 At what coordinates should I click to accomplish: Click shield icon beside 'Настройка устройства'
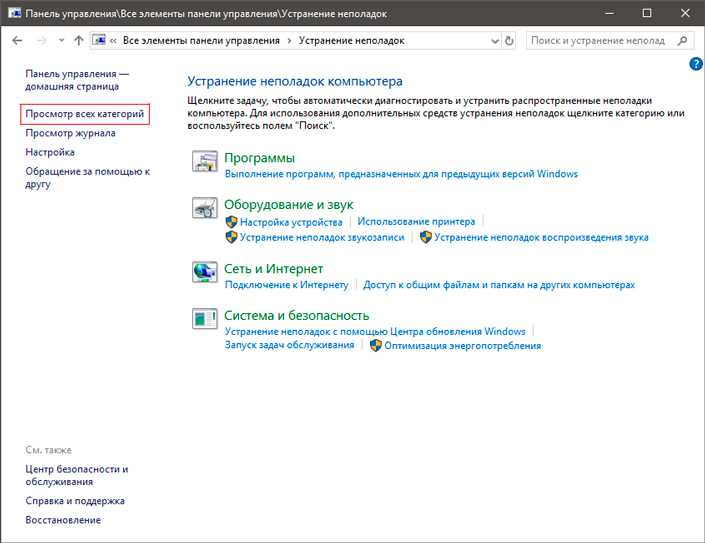pyautogui.click(x=231, y=222)
